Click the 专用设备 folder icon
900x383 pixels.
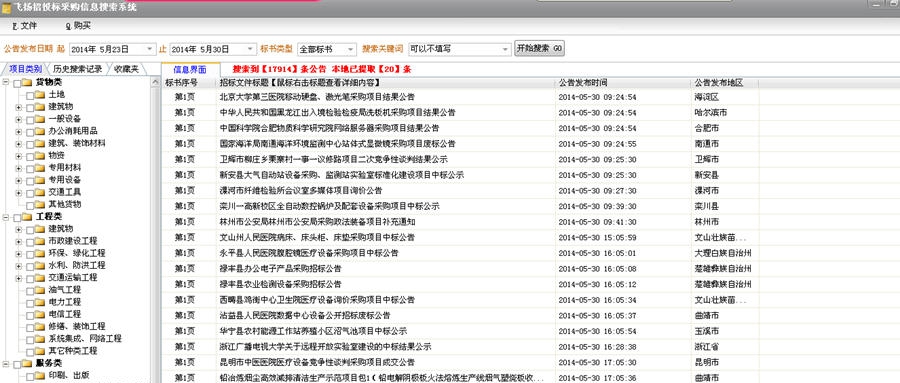tap(40, 180)
